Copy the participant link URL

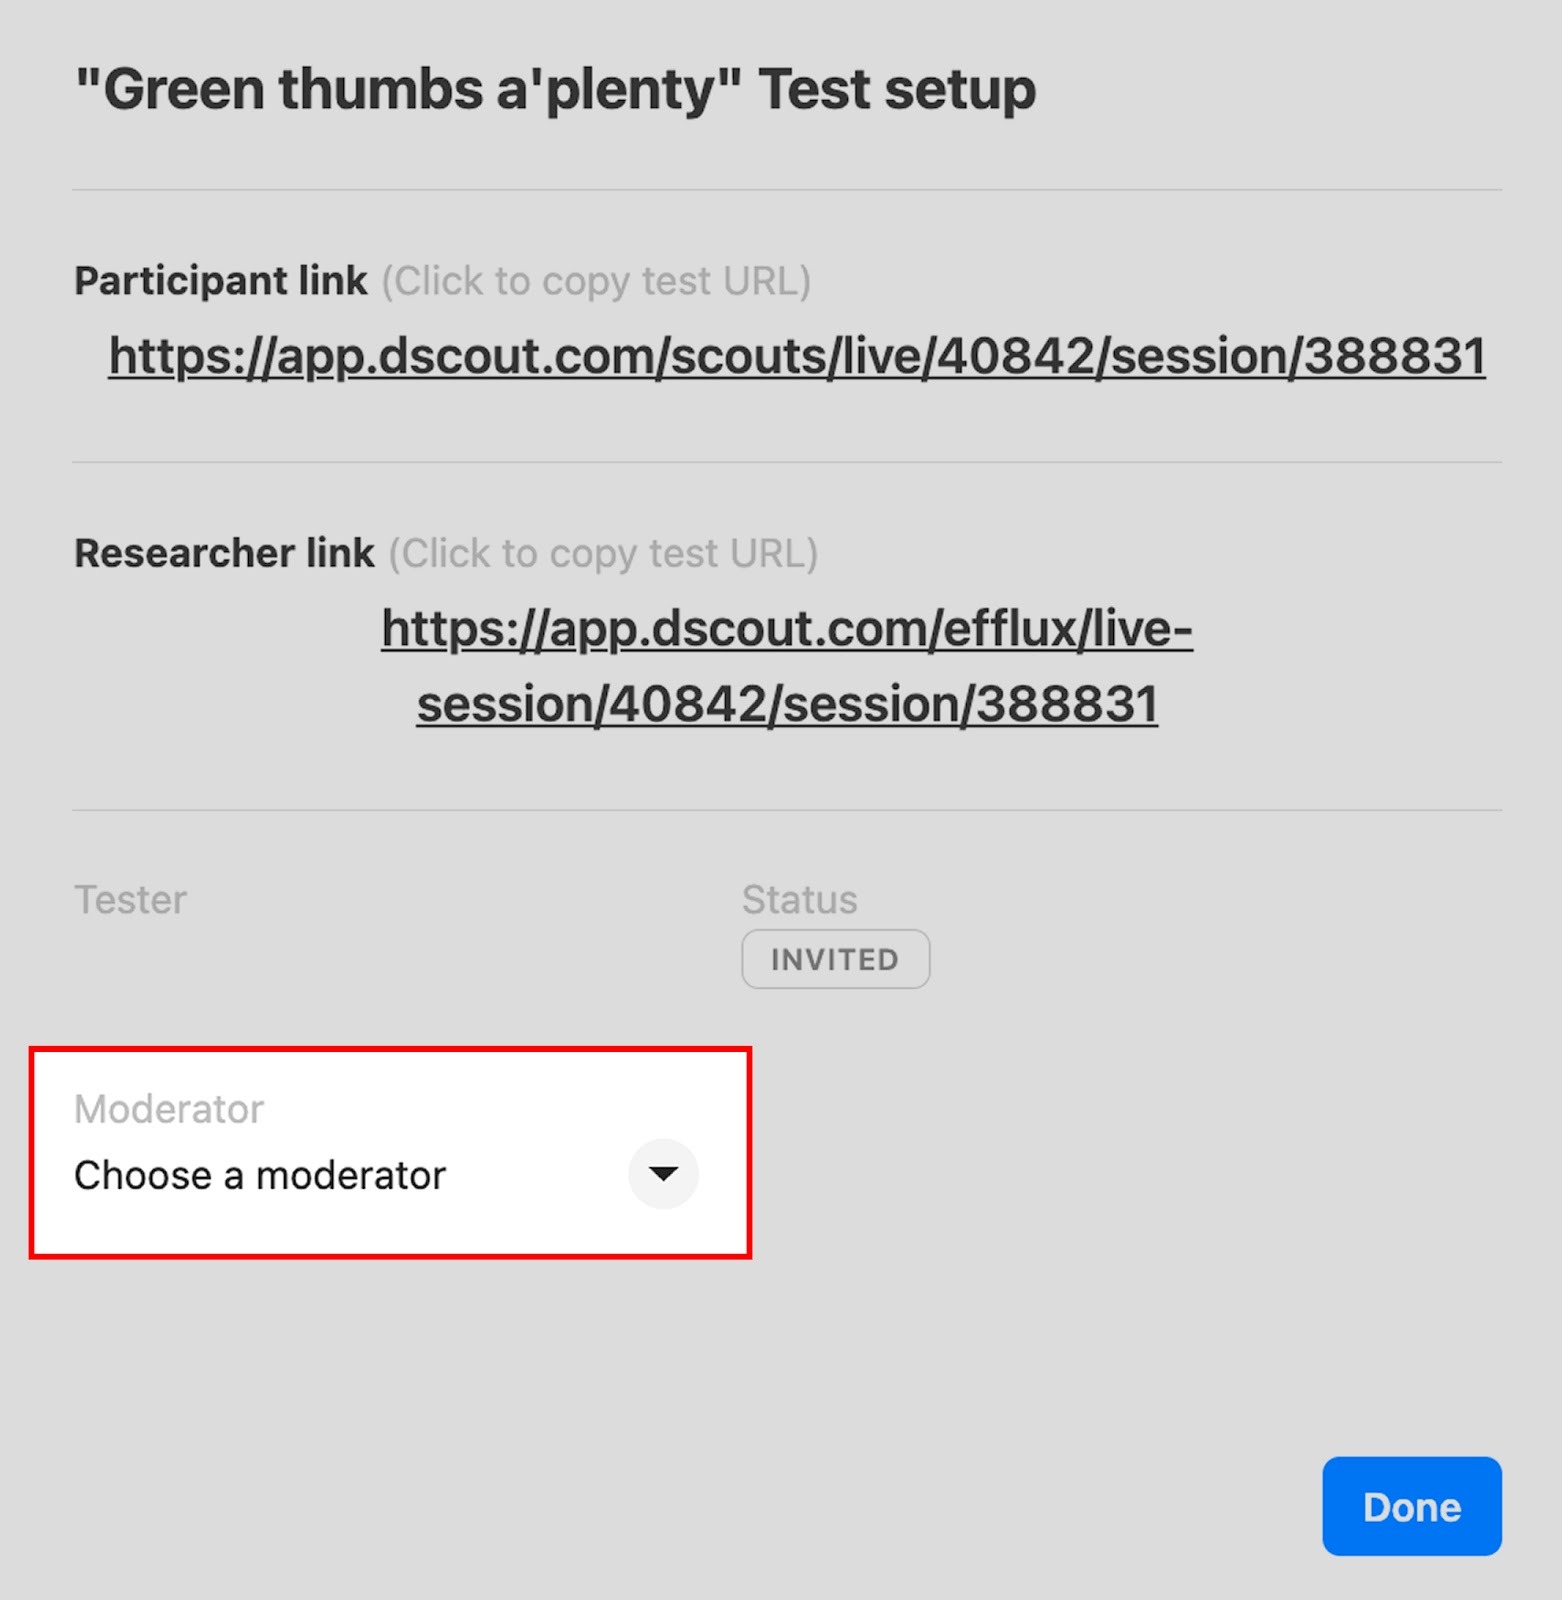(x=796, y=357)
